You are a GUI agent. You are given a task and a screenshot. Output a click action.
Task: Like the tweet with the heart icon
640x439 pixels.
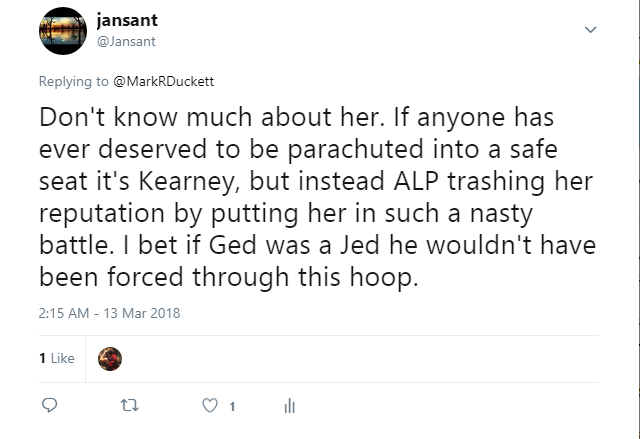tap(210, 406)
